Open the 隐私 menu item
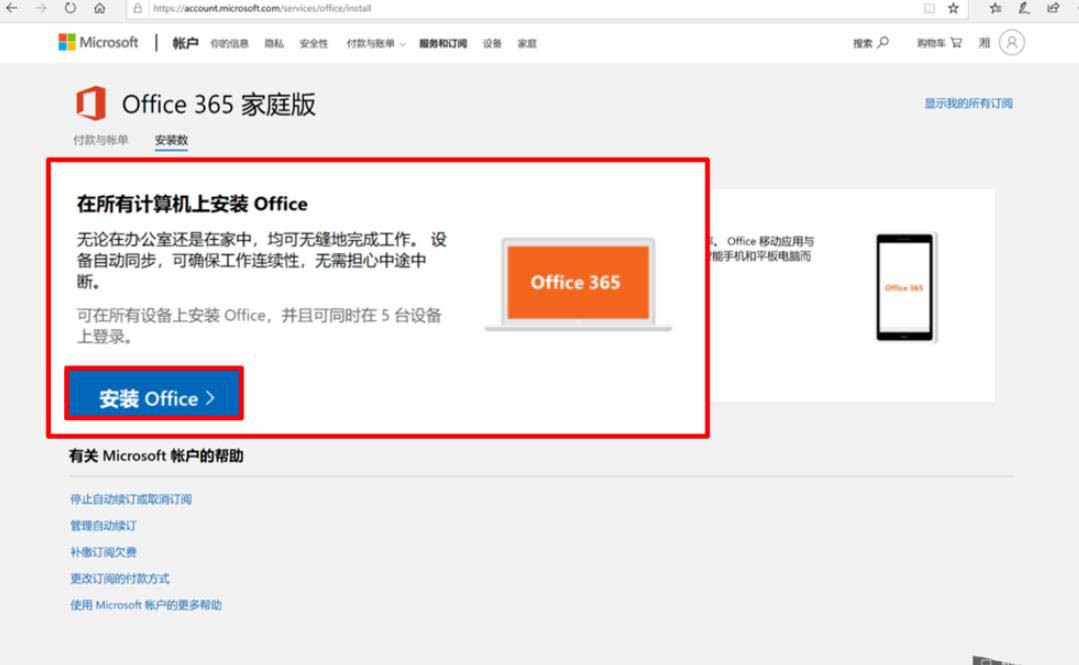The width and height of the screenshot is (1079, 665). [x=274, y=43]
